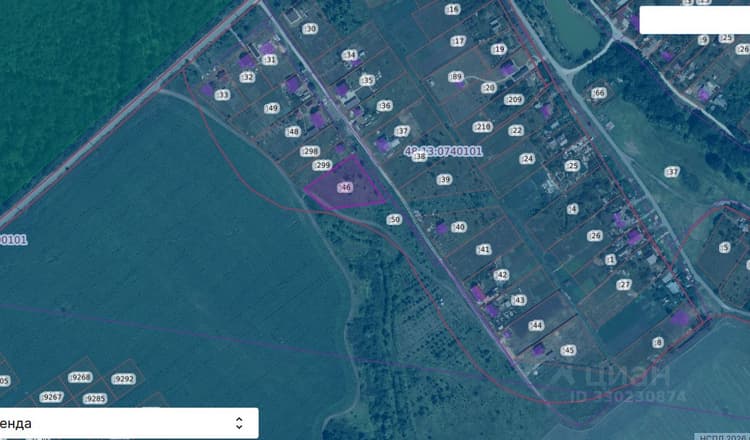Pick parcel label 19
Viewport: 750px width, 440px height.
coord(499,49)
